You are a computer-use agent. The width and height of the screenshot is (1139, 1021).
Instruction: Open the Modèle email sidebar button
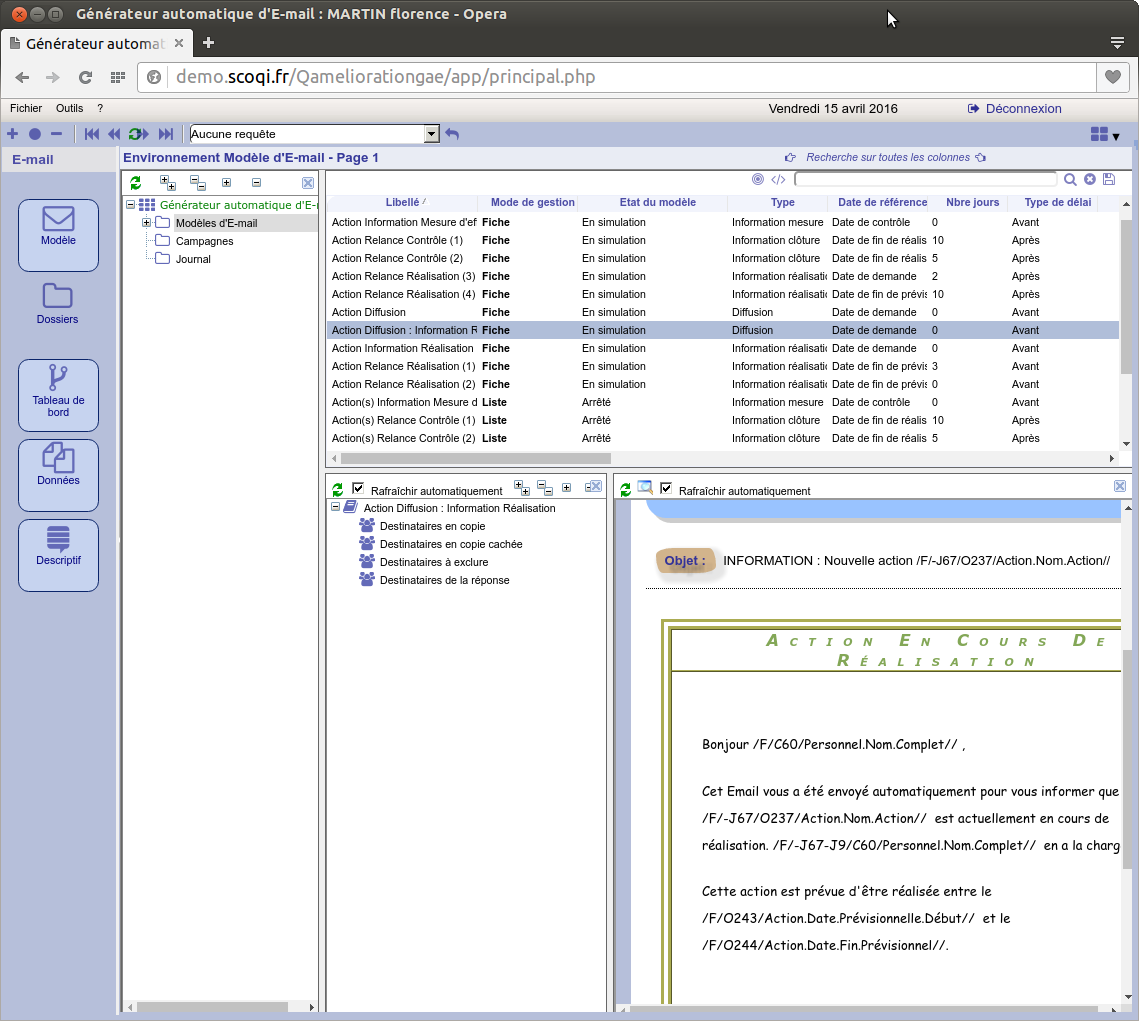58,235
